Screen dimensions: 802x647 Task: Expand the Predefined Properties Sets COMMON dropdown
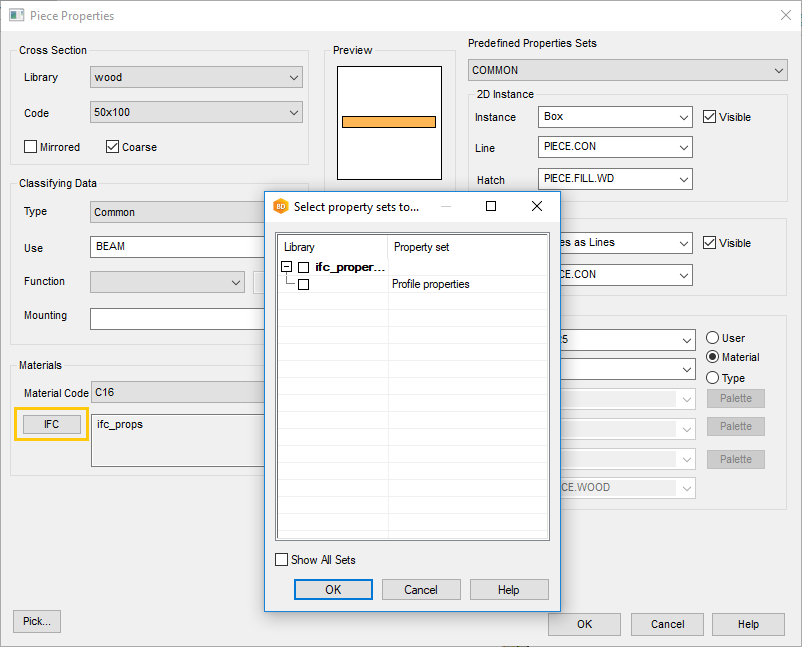(627, 71)
